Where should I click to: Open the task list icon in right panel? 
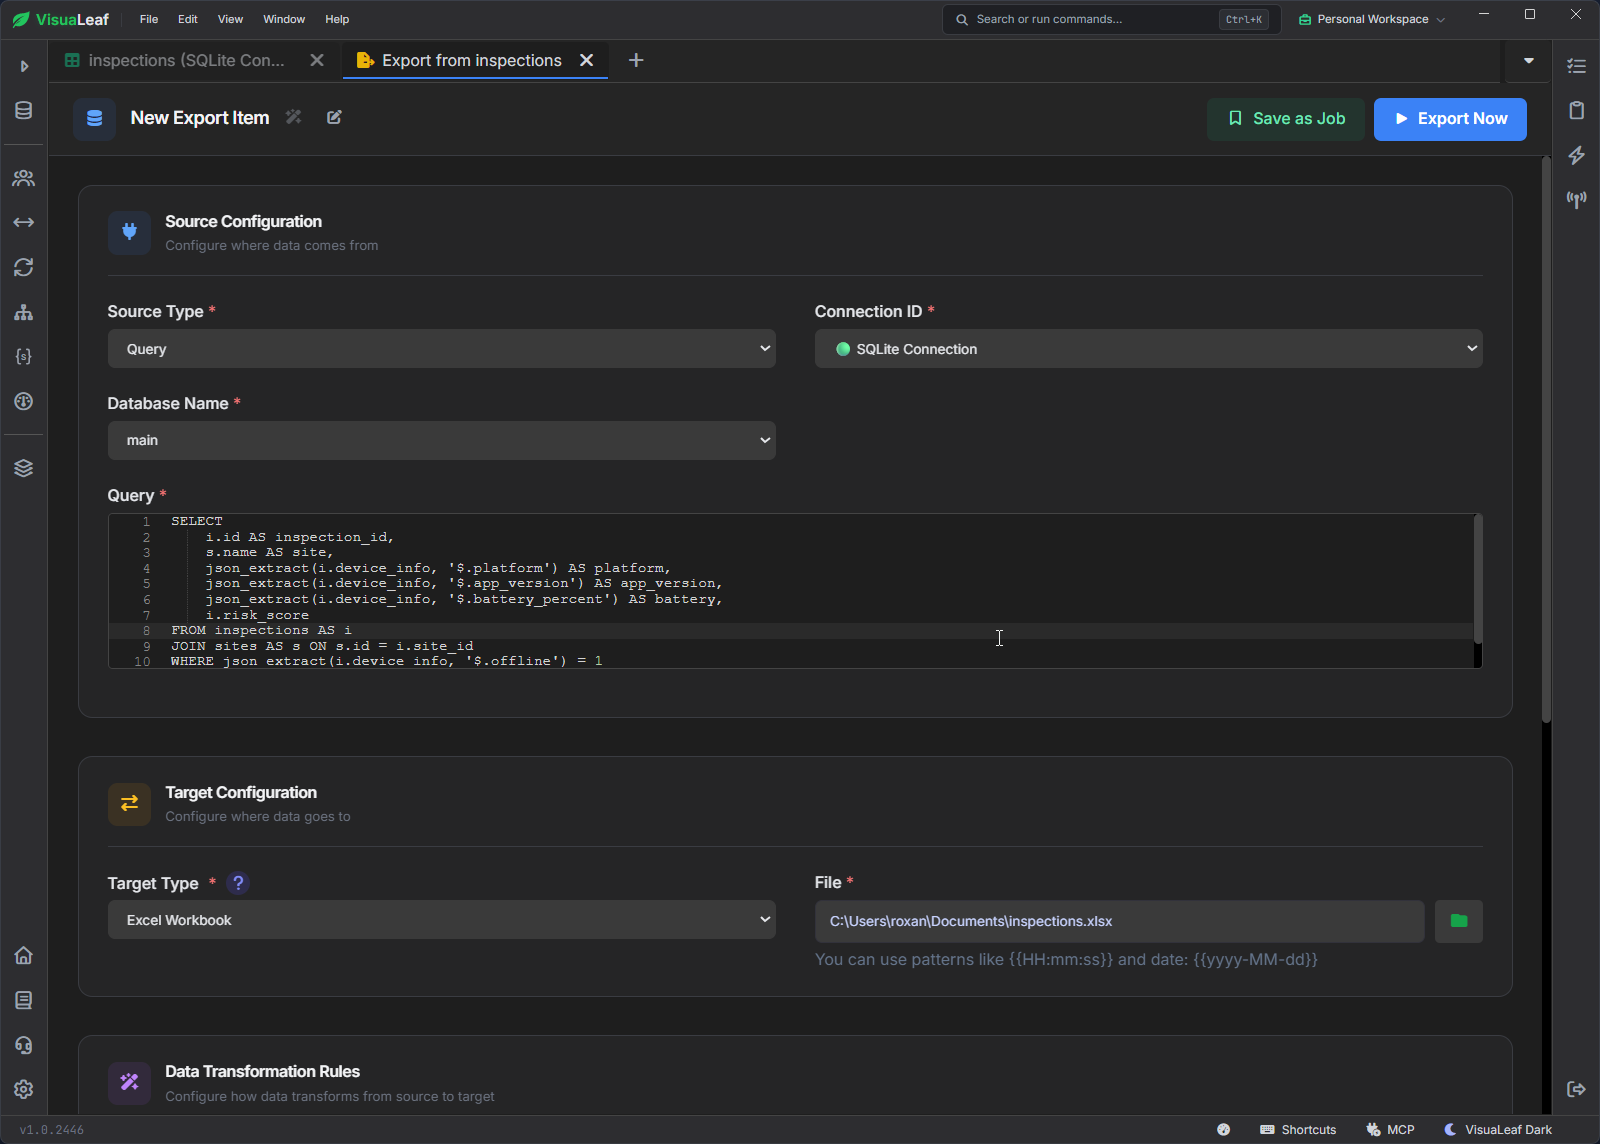1577,66
